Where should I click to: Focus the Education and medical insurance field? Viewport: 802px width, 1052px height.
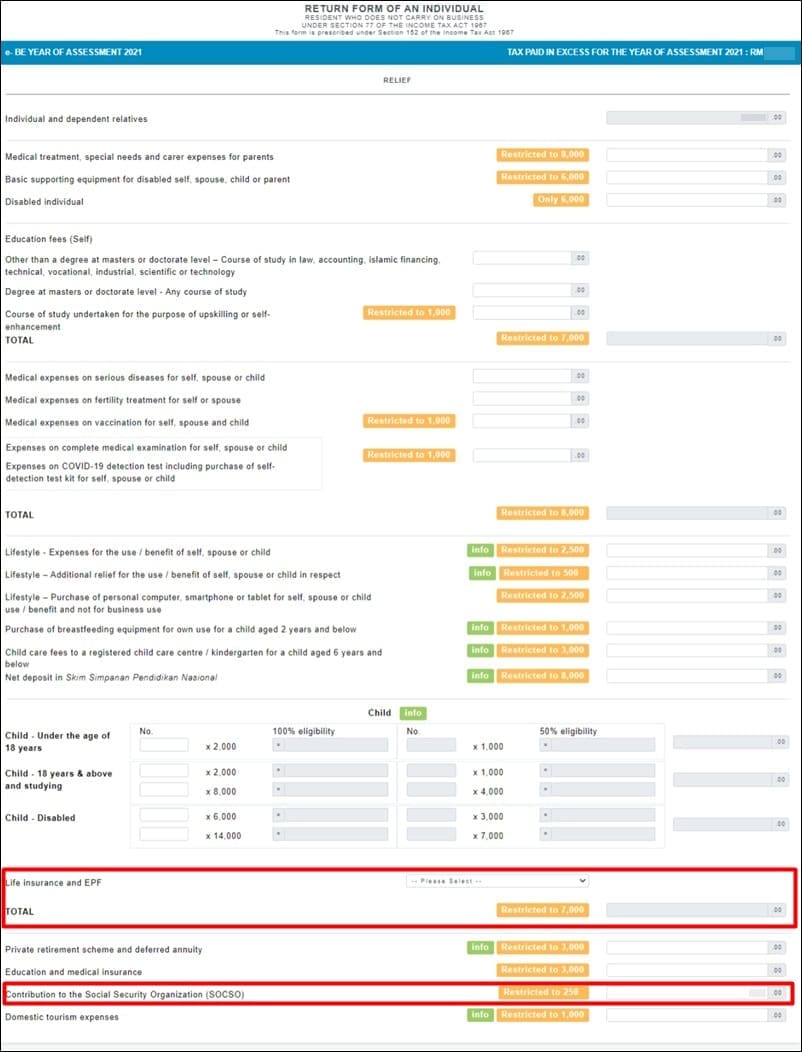coord(687,970)
